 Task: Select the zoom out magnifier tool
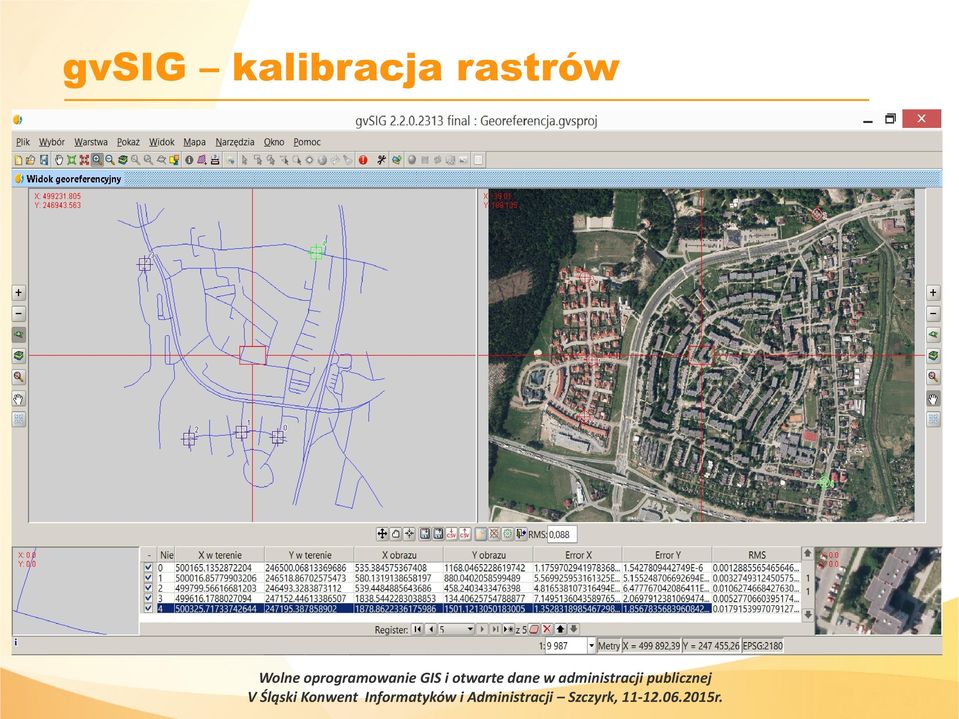coord(109,160)
